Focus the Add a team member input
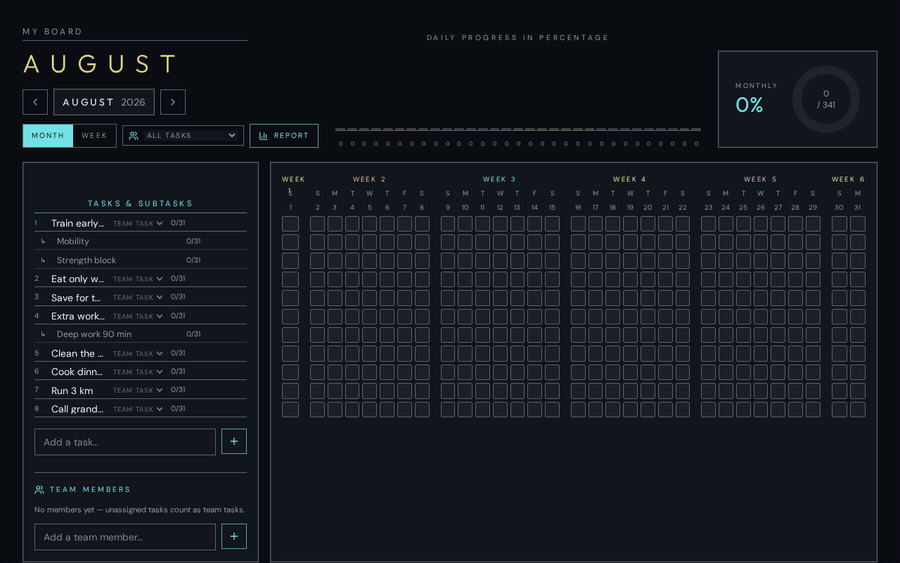 click(x=125, y=537)
